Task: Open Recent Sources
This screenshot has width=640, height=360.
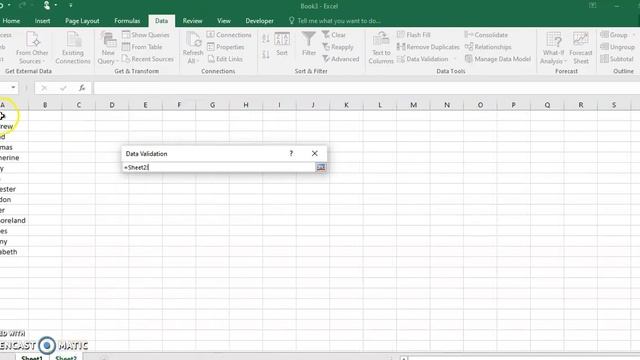Action: 148,59
